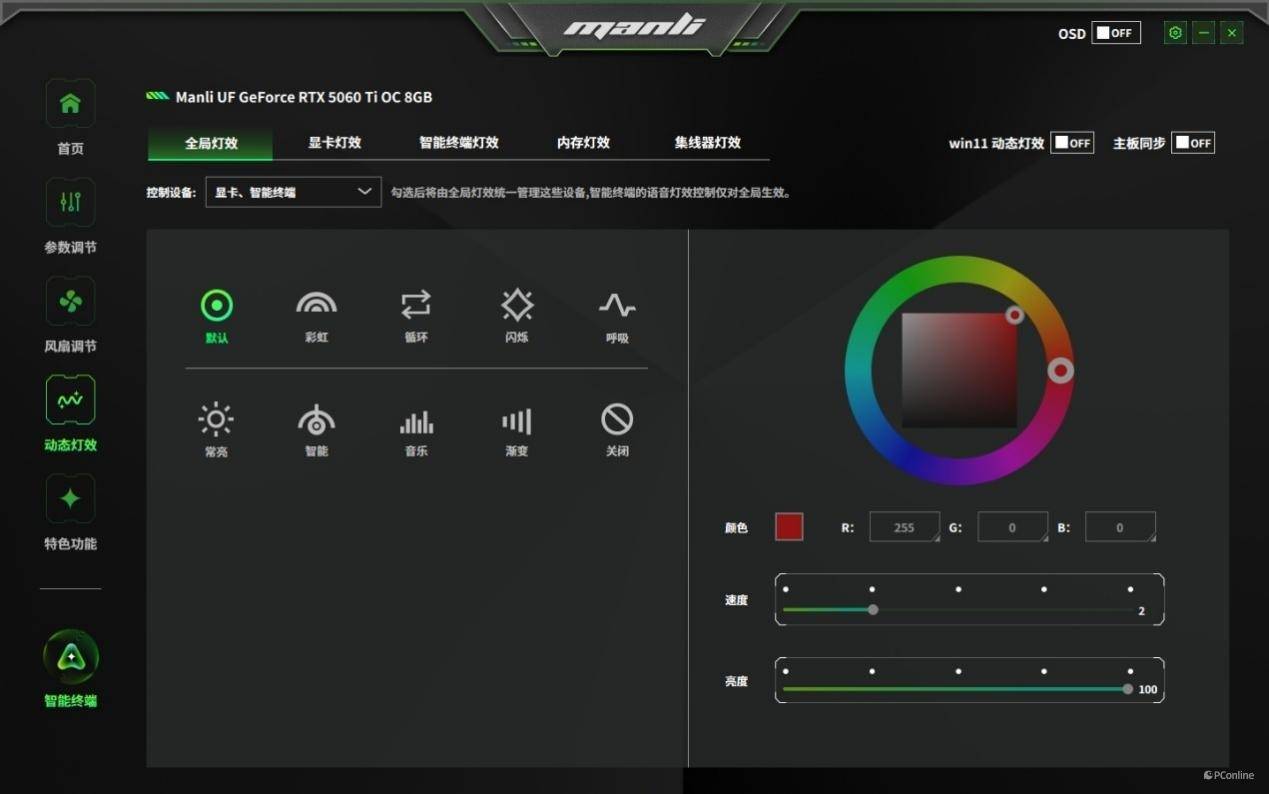The image size is (1269, 794).
Task: Select the 音乐 music lighting effect
Action: 416,430
